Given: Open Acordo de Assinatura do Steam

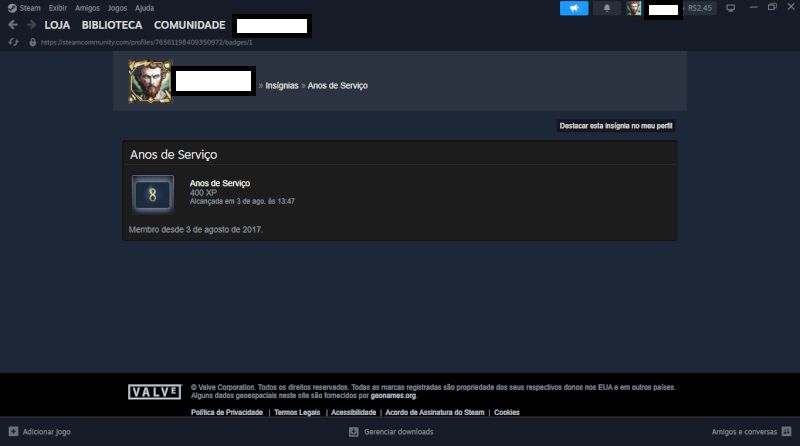Looking at the screenshot, I should 435,412.
